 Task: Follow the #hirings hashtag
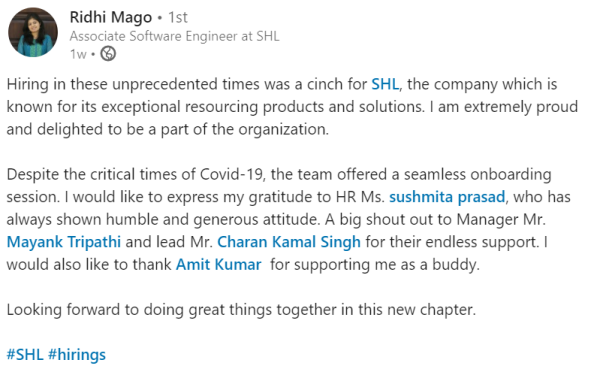click(x=77, y=355)
